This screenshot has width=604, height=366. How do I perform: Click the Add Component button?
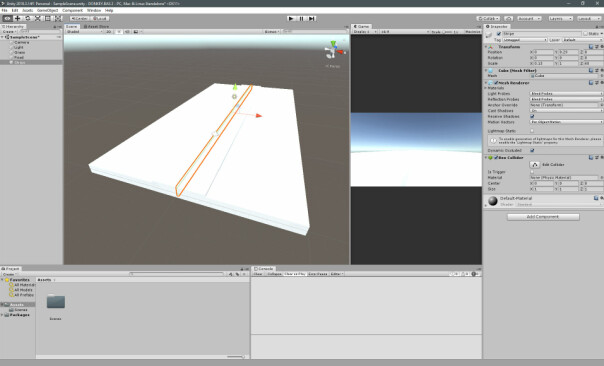[543, 217]
